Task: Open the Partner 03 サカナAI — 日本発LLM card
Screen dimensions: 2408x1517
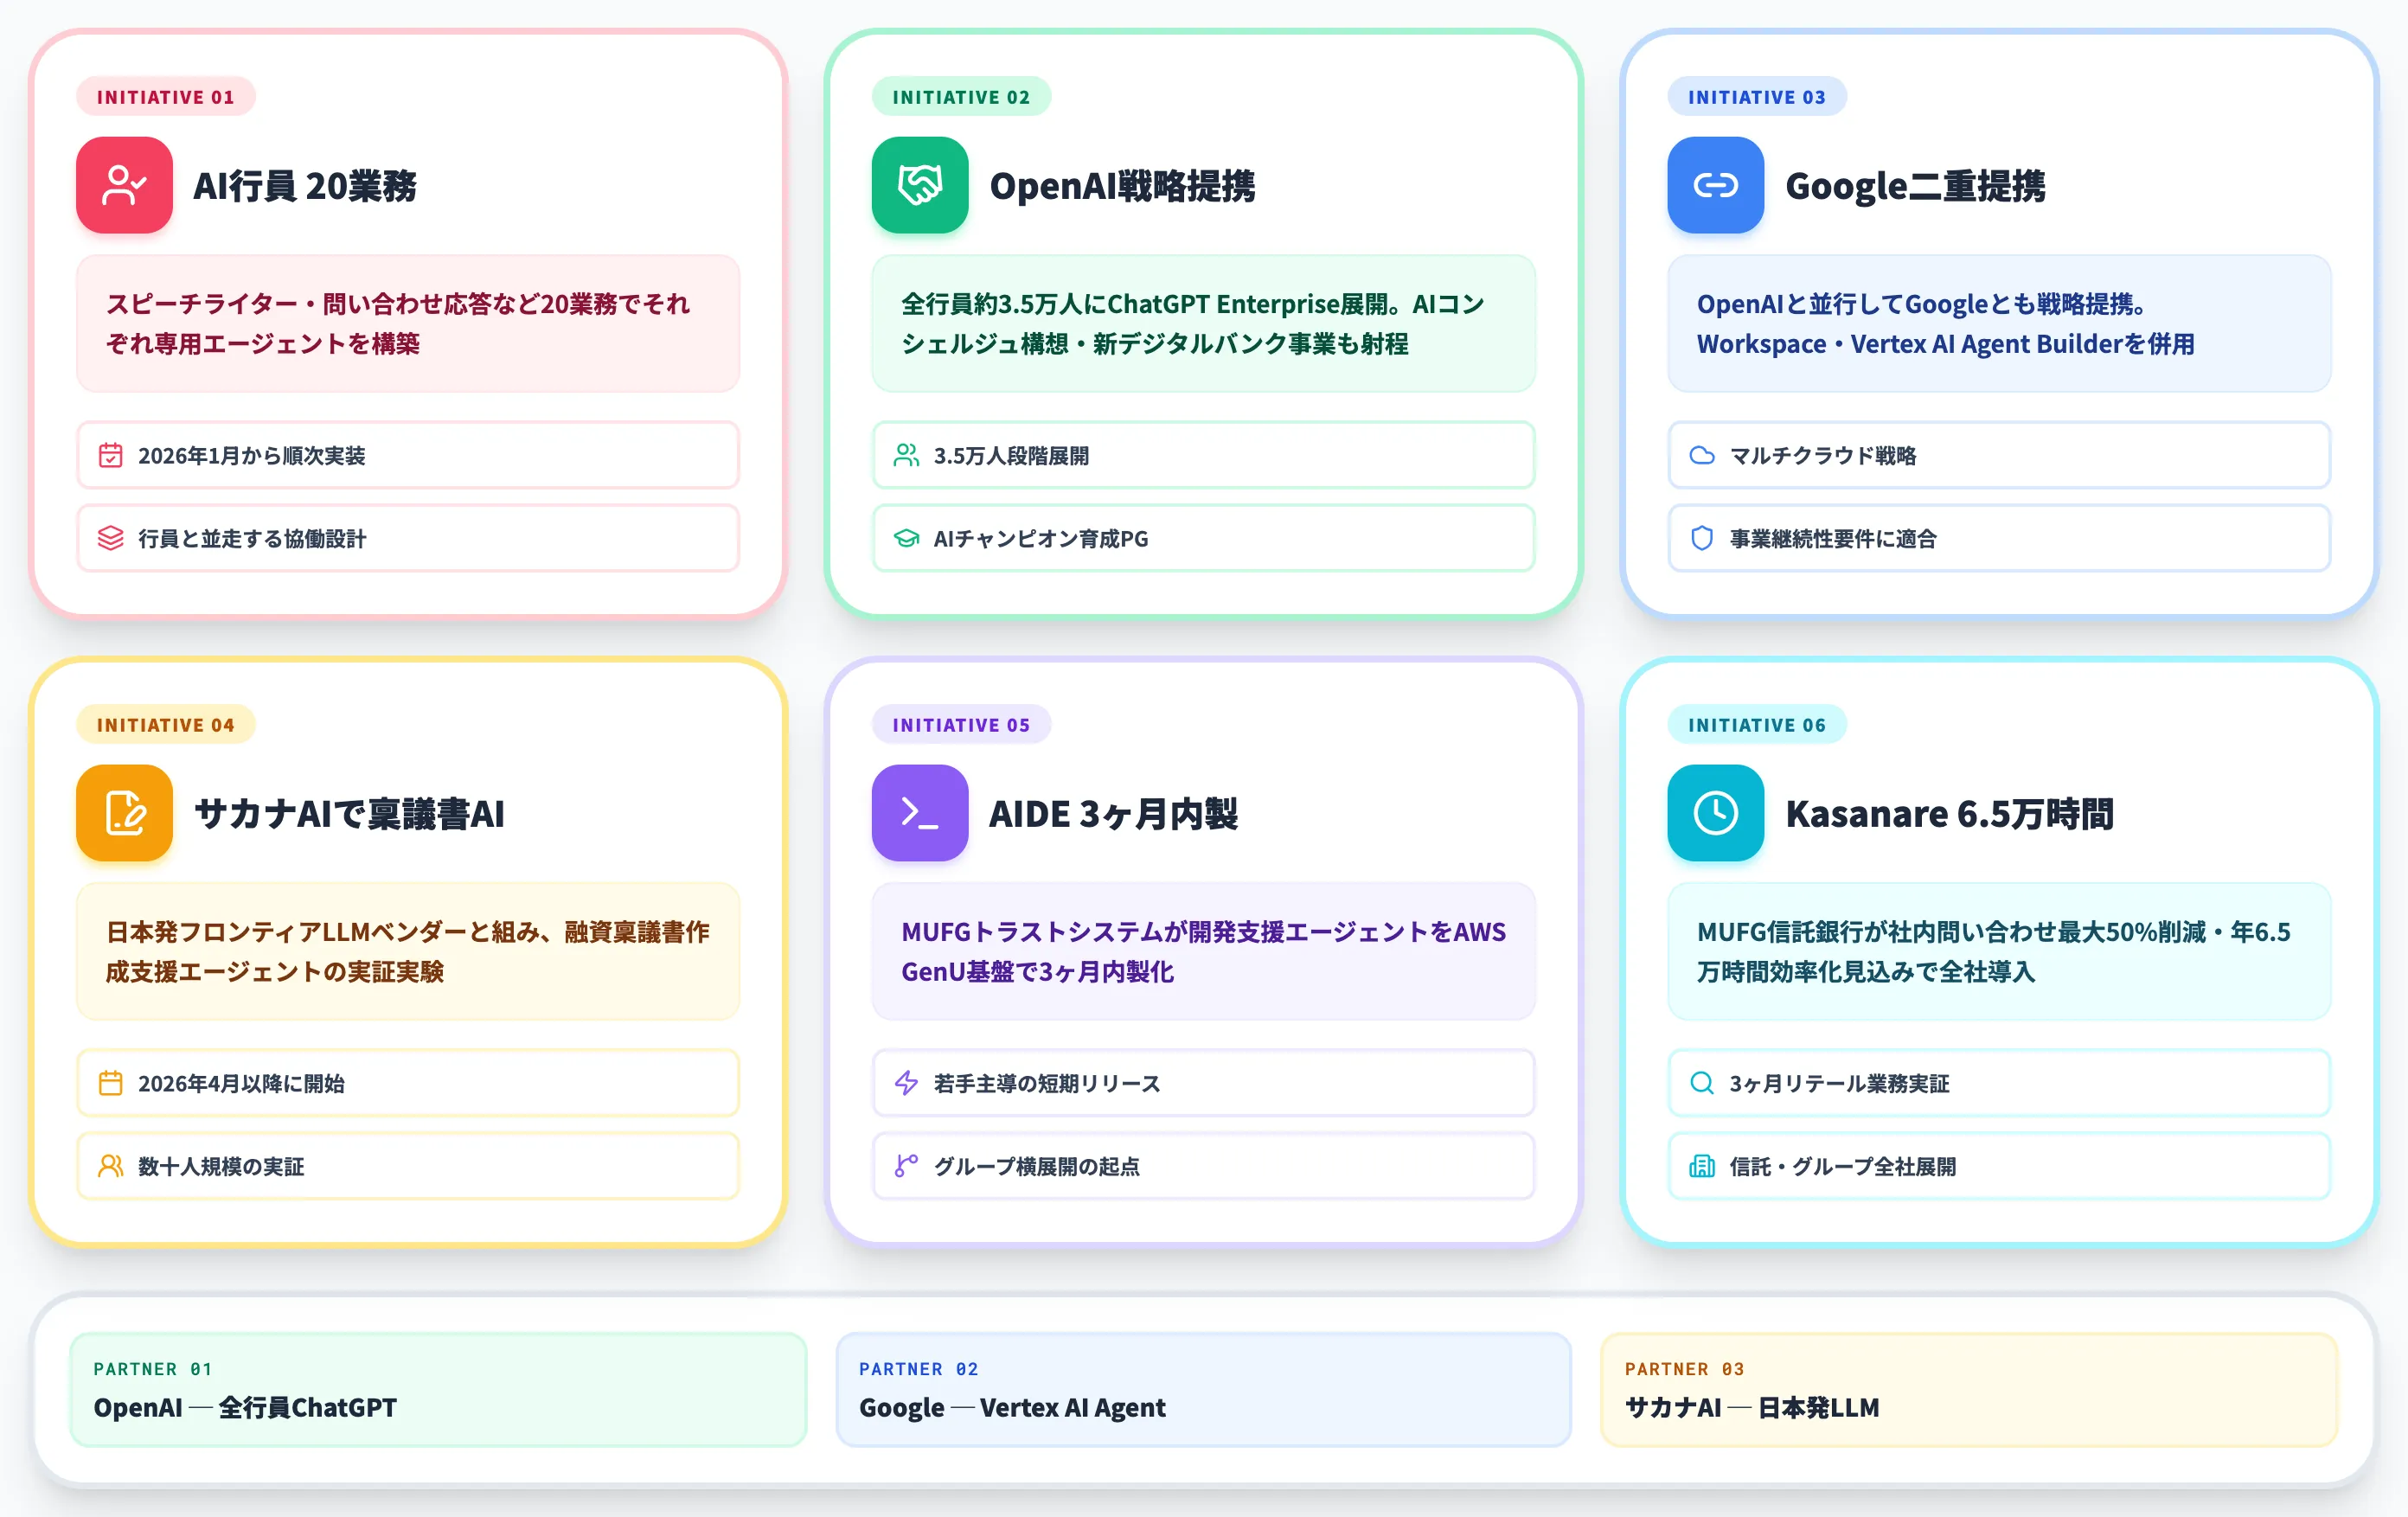Action: (x=1969, y=1389)
